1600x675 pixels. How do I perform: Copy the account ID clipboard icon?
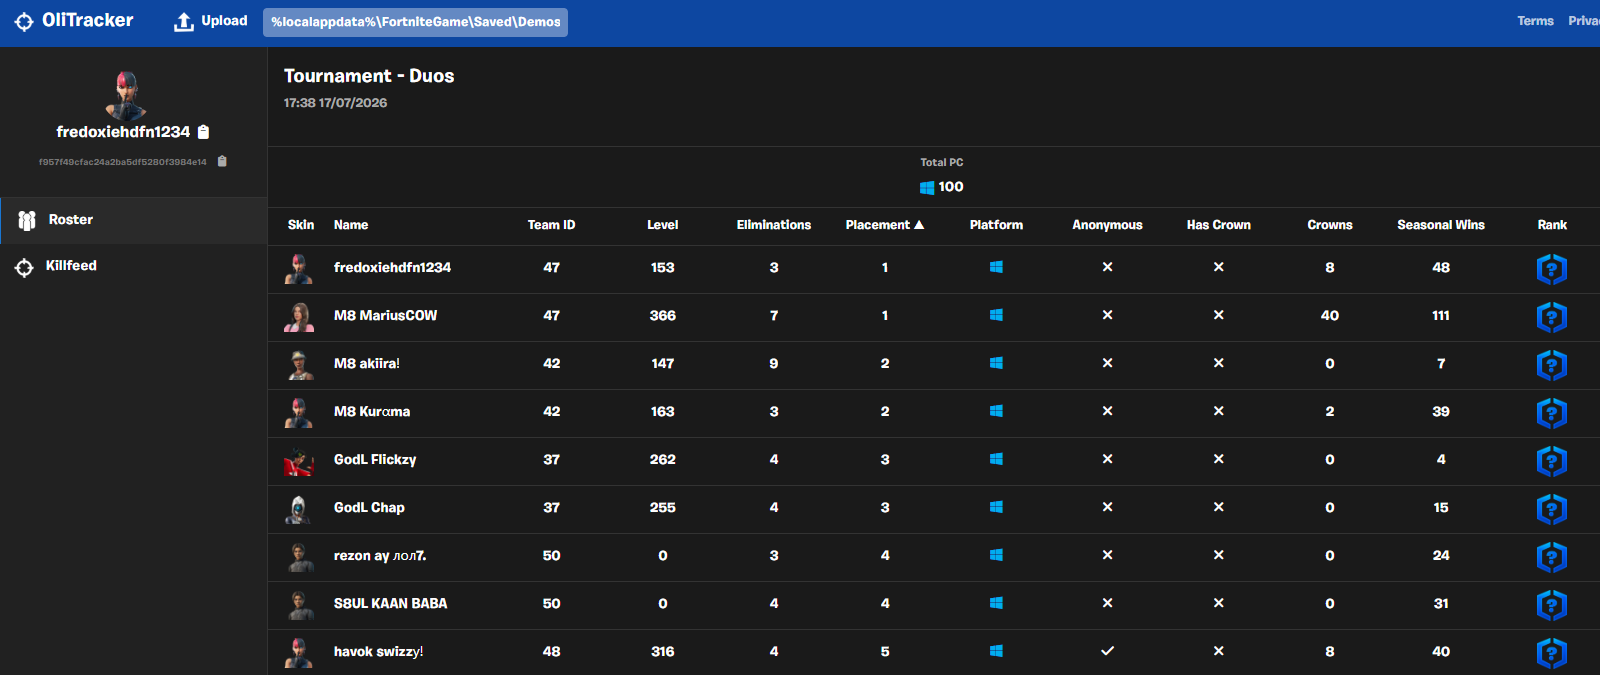[222, 161]
